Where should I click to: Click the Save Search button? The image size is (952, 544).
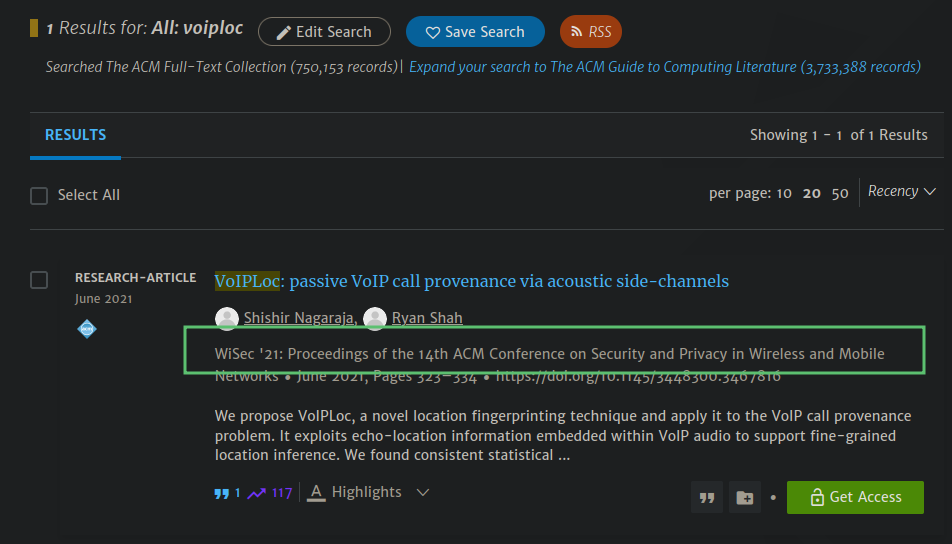[x=475, y=32]
